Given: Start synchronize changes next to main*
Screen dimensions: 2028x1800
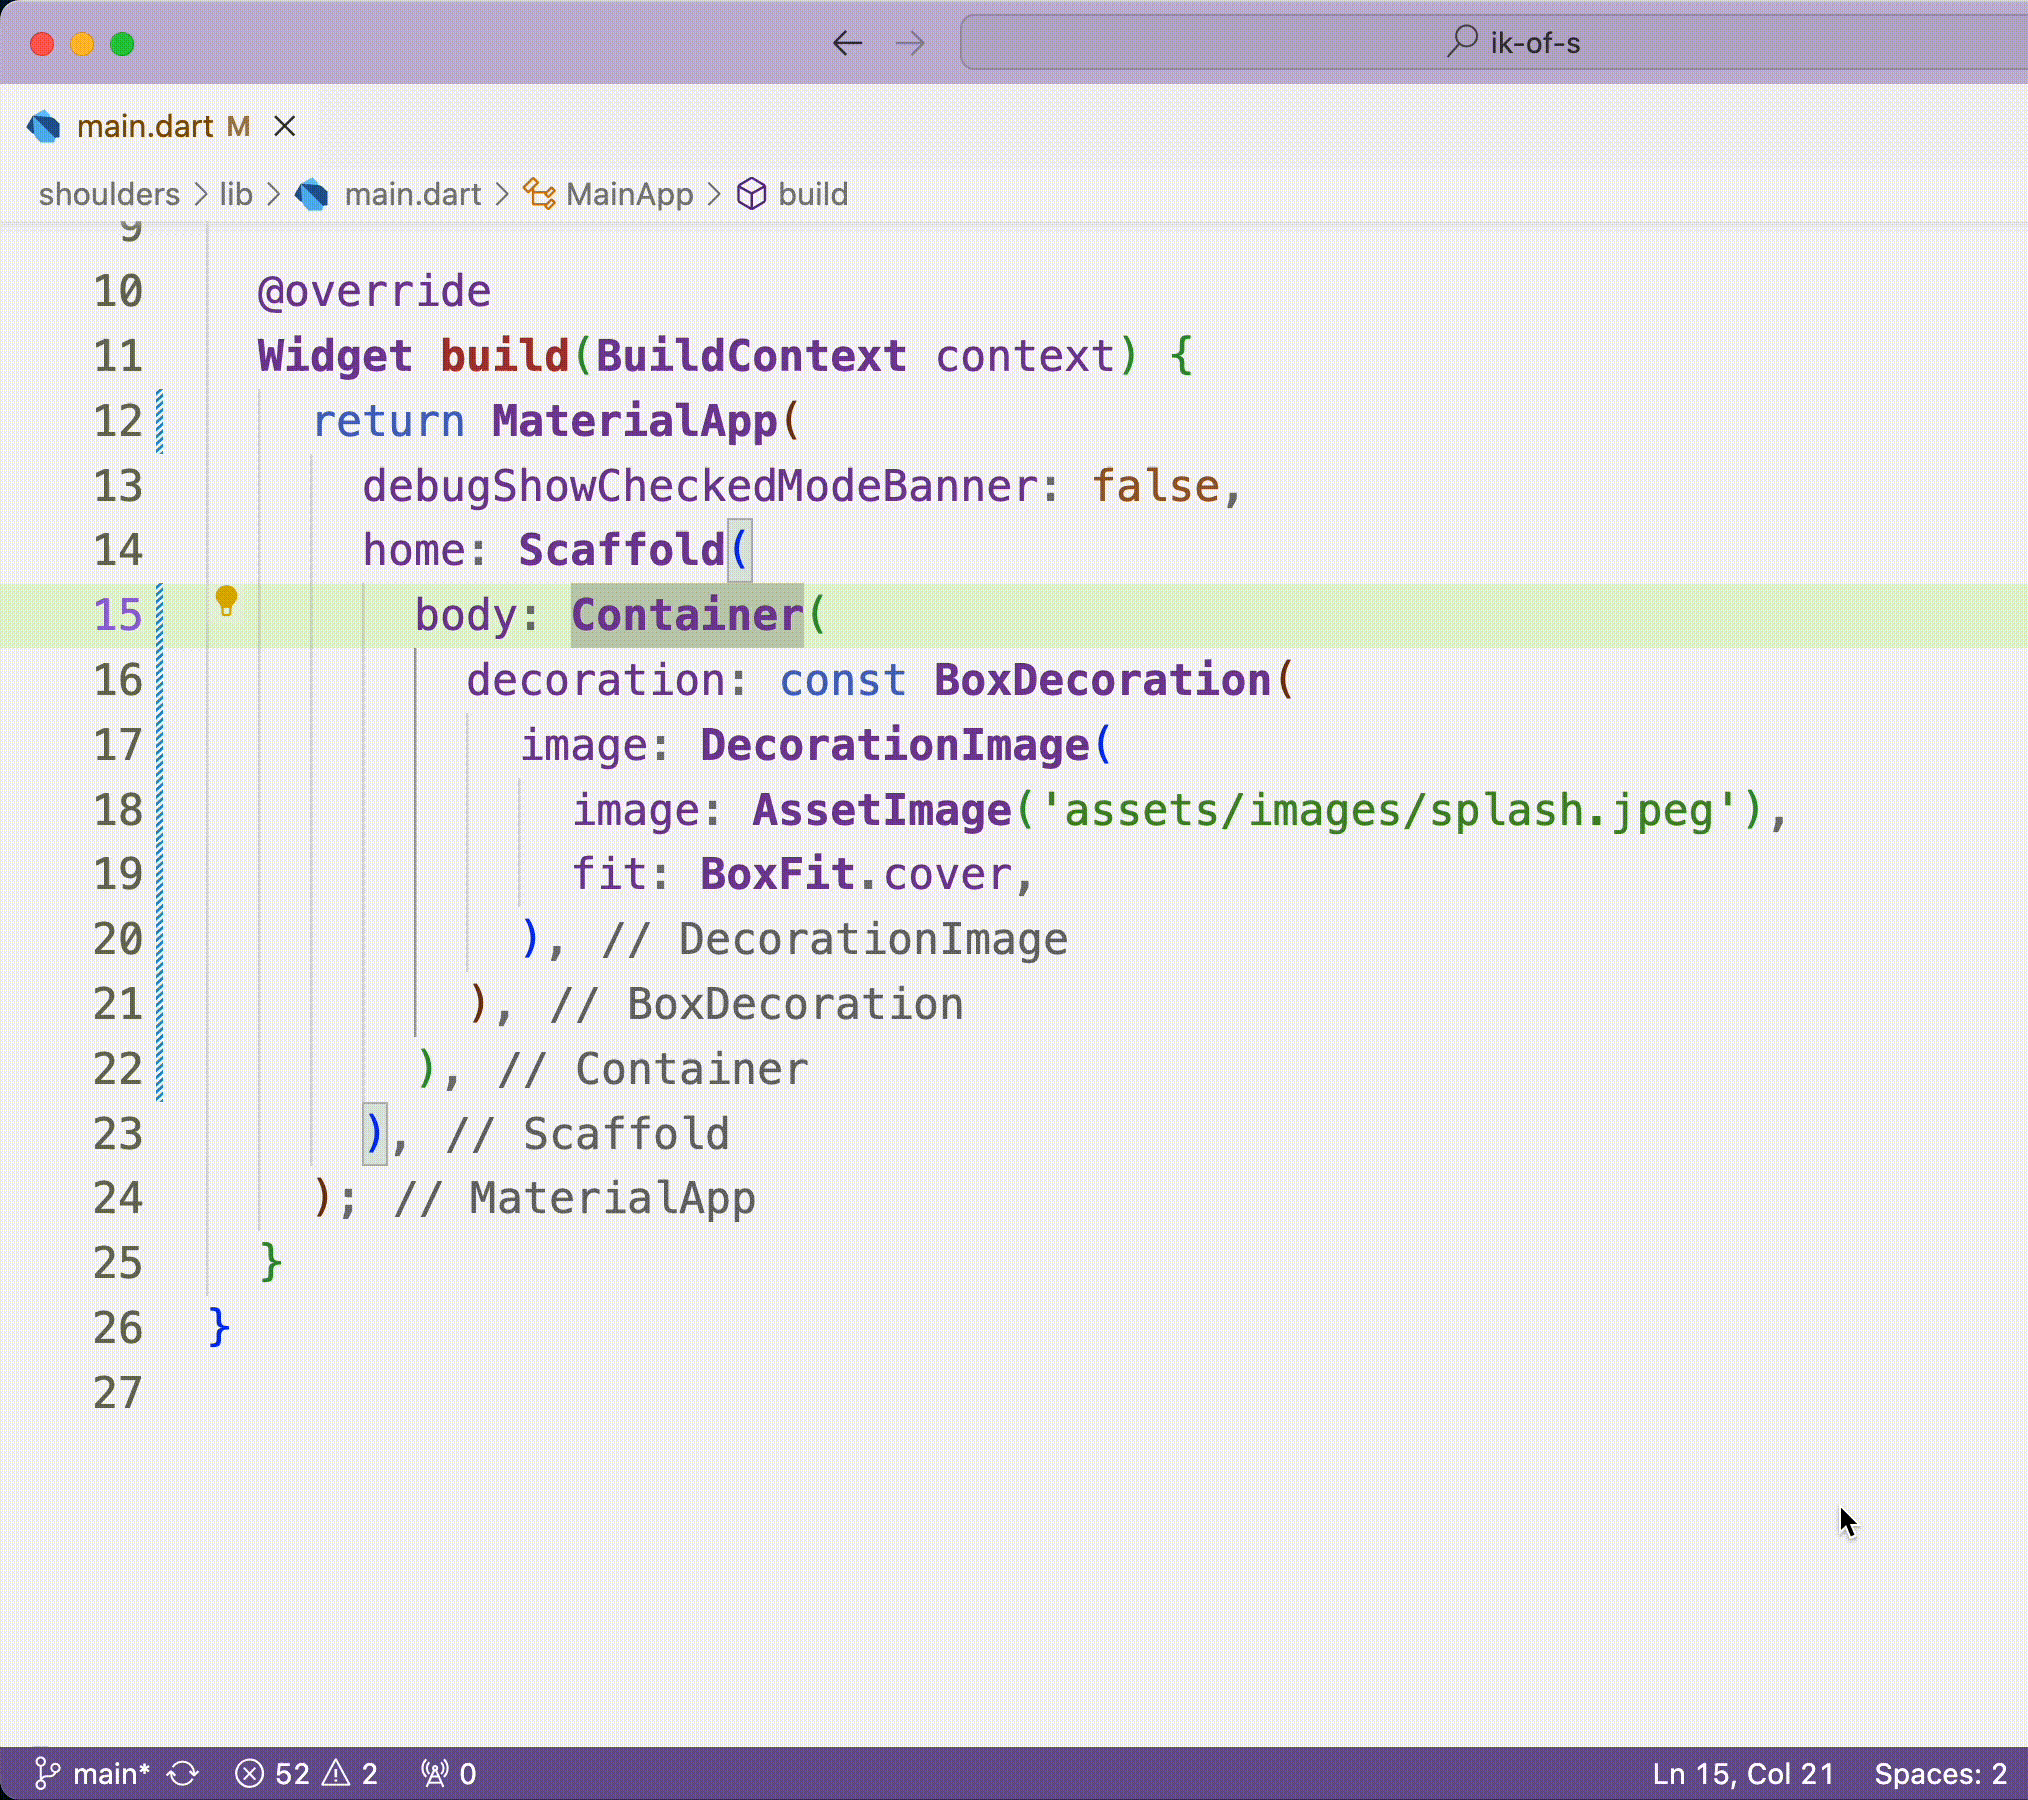Looking at the screenshot, I should coord(181,1773).
